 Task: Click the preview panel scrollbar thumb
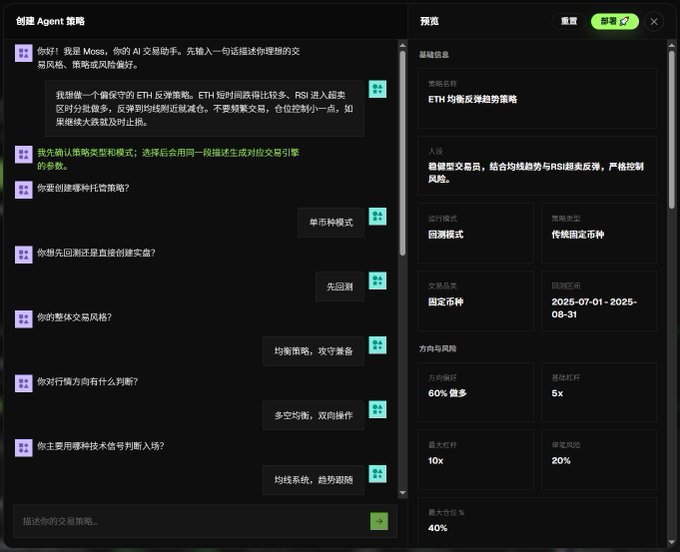coord(672,130)
